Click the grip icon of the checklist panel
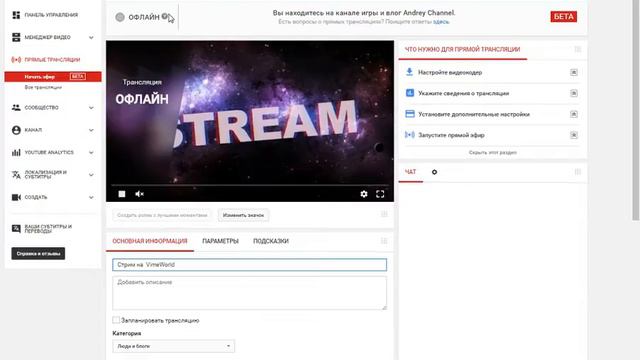 tap(578, 49)
